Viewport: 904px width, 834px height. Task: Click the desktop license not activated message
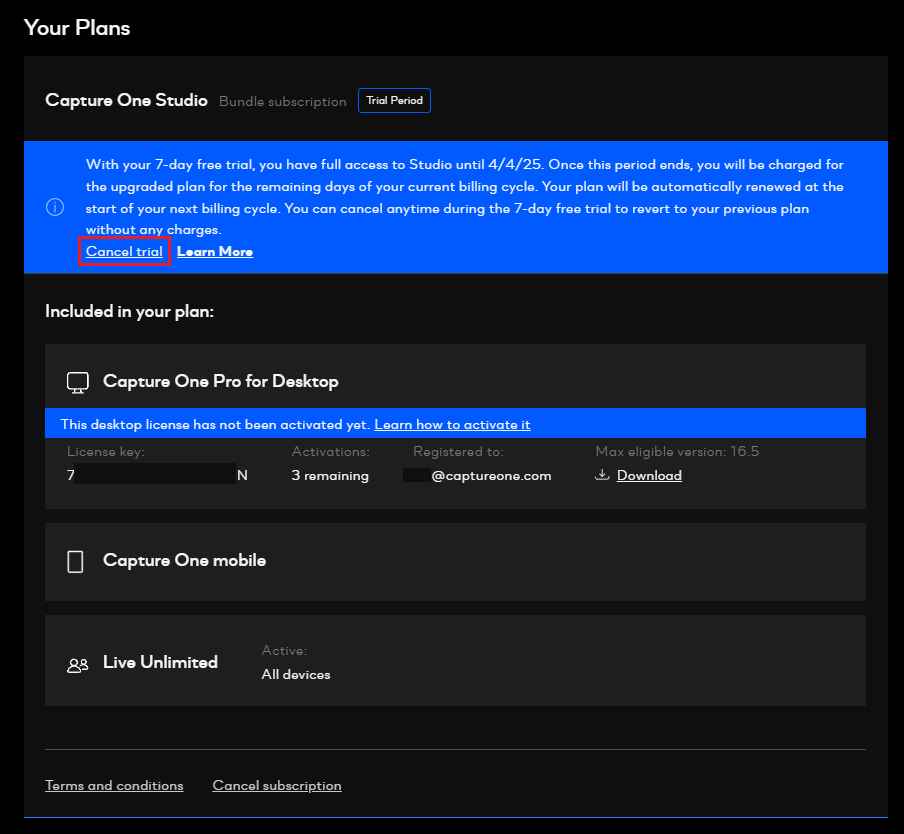click(215, 425)
